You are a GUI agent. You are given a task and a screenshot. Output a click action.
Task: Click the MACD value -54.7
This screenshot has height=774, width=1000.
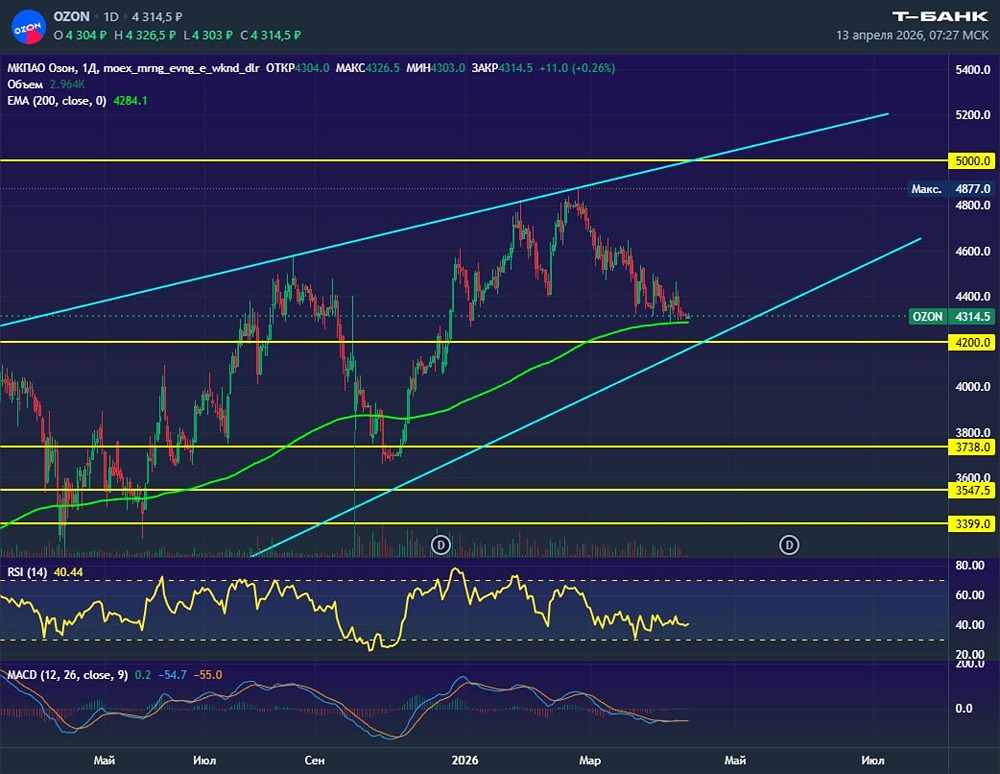[172, 675]
